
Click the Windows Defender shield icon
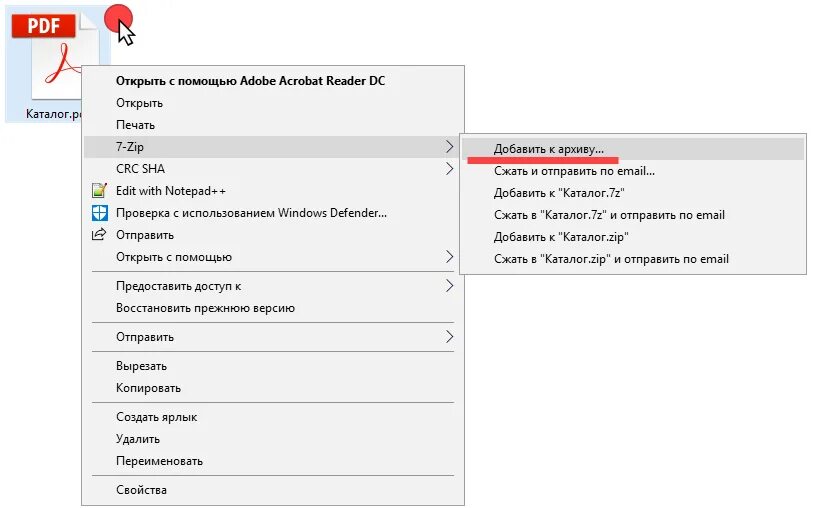point(99,213)
